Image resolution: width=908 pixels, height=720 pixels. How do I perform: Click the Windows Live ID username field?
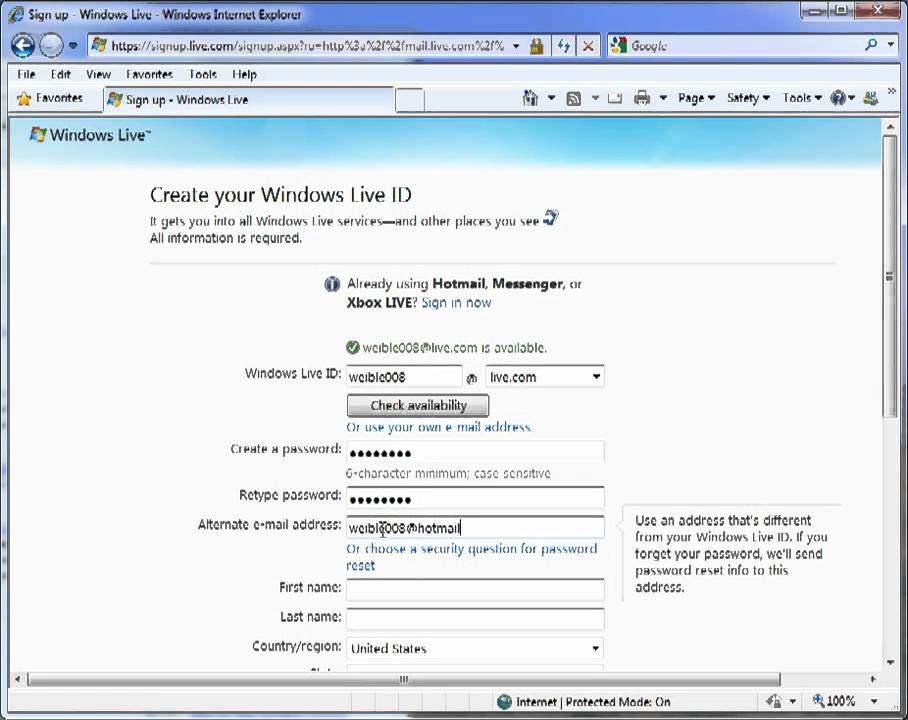click(x=404, y=377)
